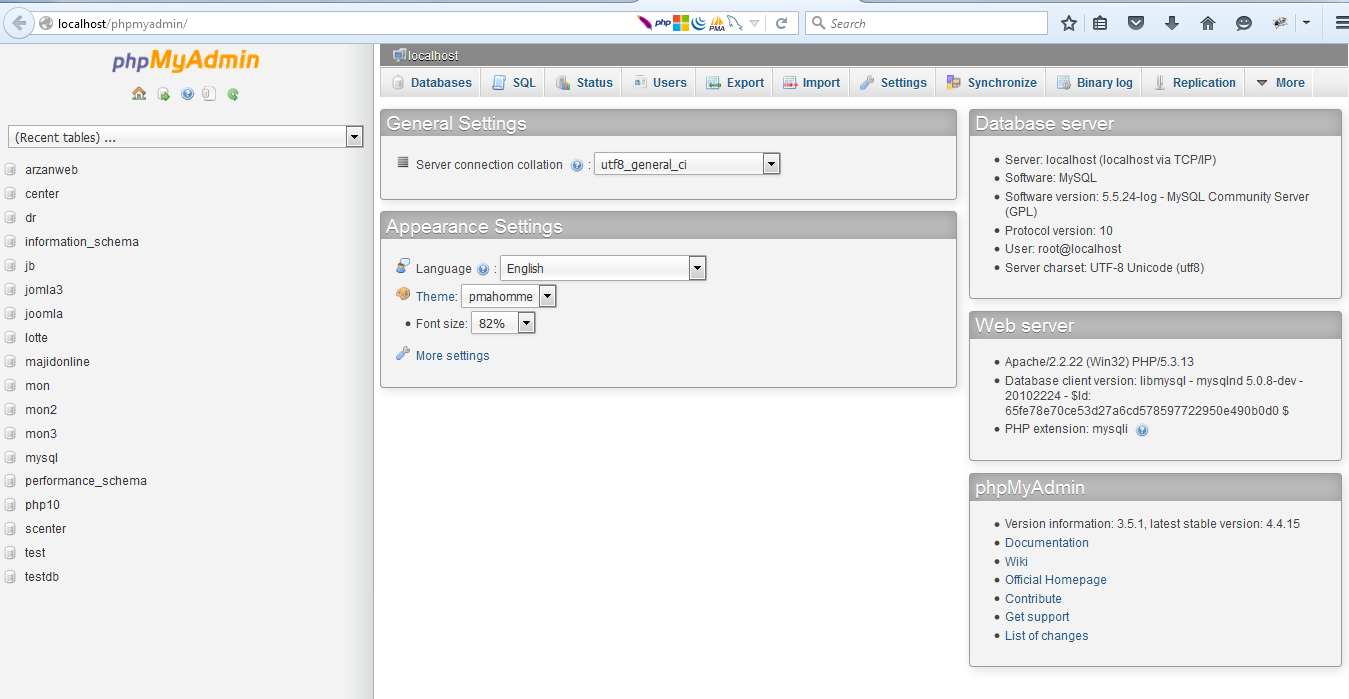
Task: Go to the Export tab
Action: (735, 83)
